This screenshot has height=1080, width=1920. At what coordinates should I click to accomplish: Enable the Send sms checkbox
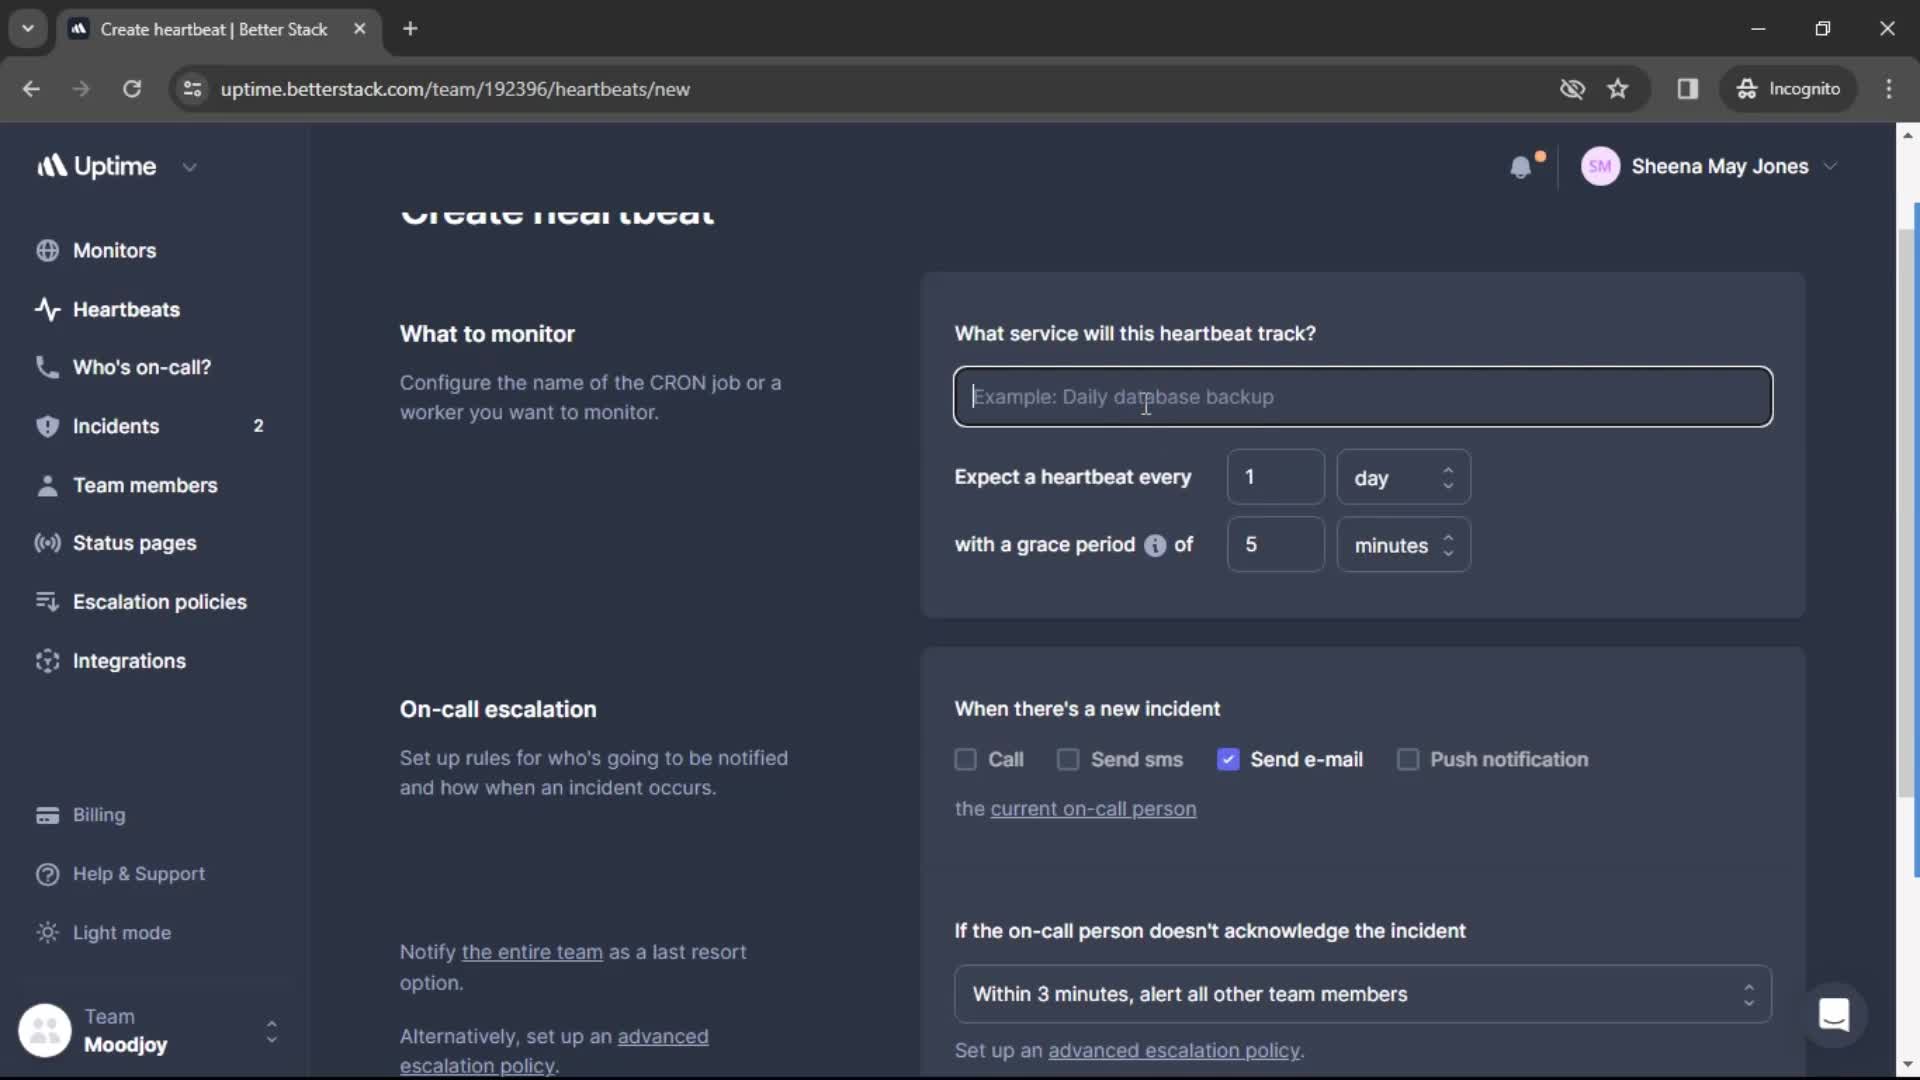click(1065, 758)
